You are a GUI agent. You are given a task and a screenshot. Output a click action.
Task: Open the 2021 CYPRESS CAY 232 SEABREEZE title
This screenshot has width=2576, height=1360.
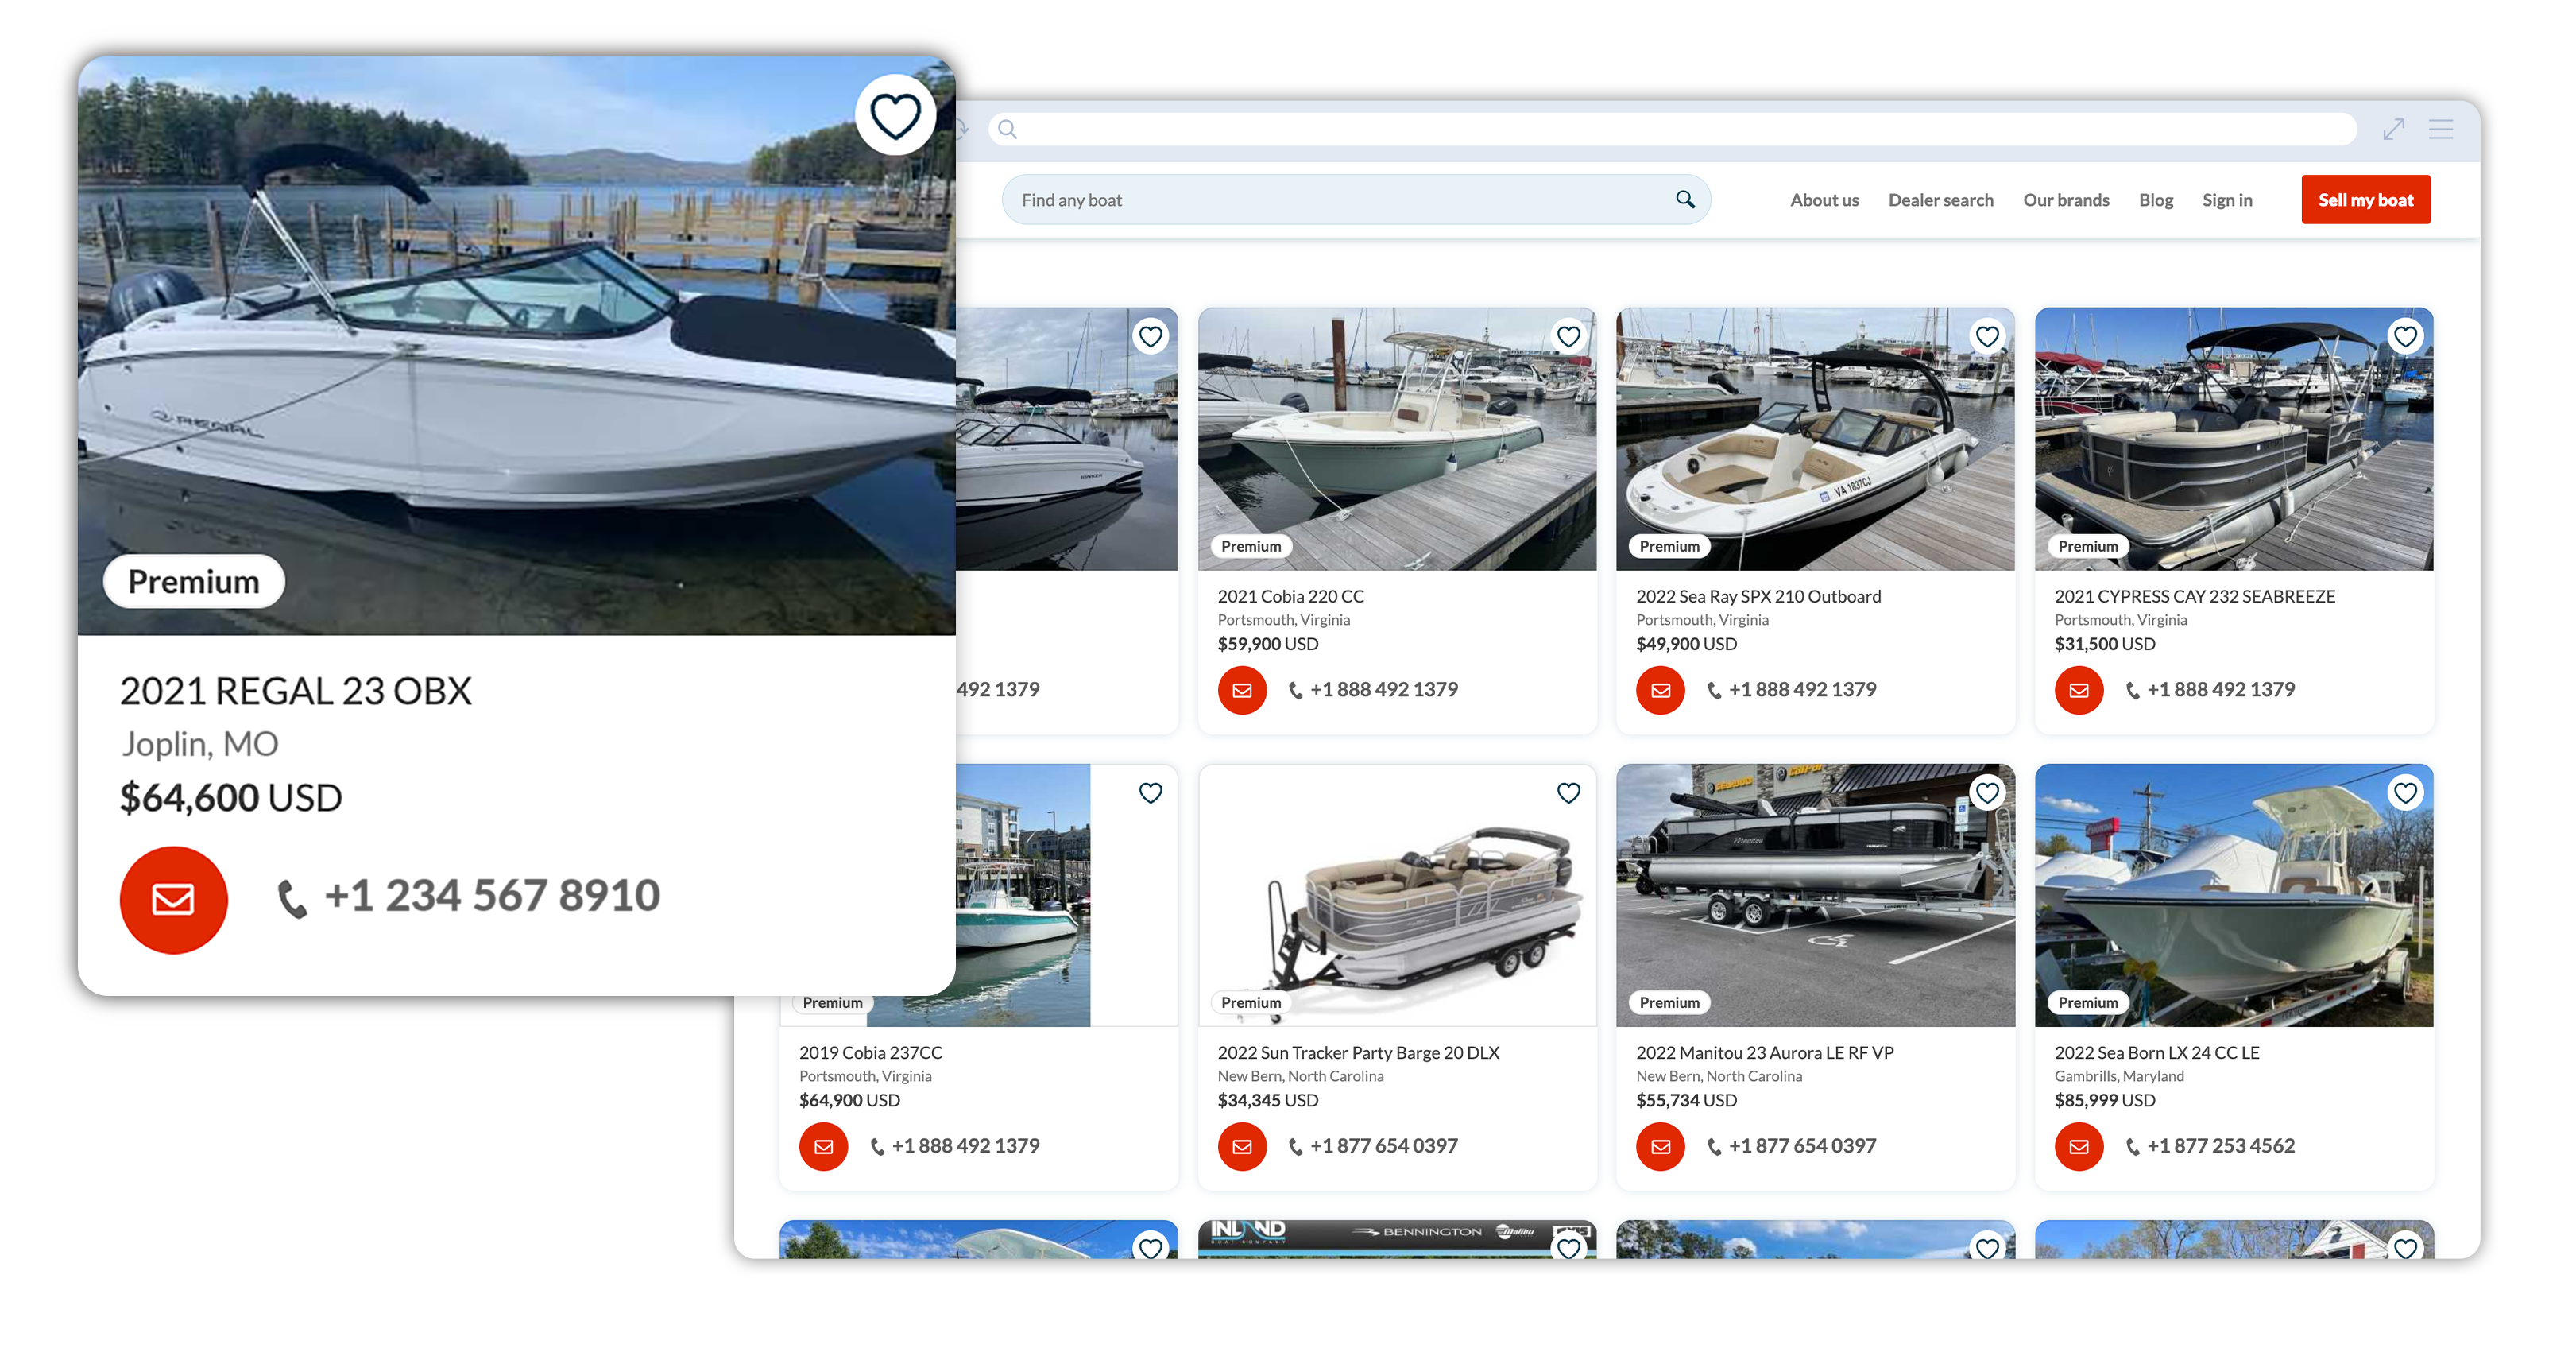(2194, 596)
